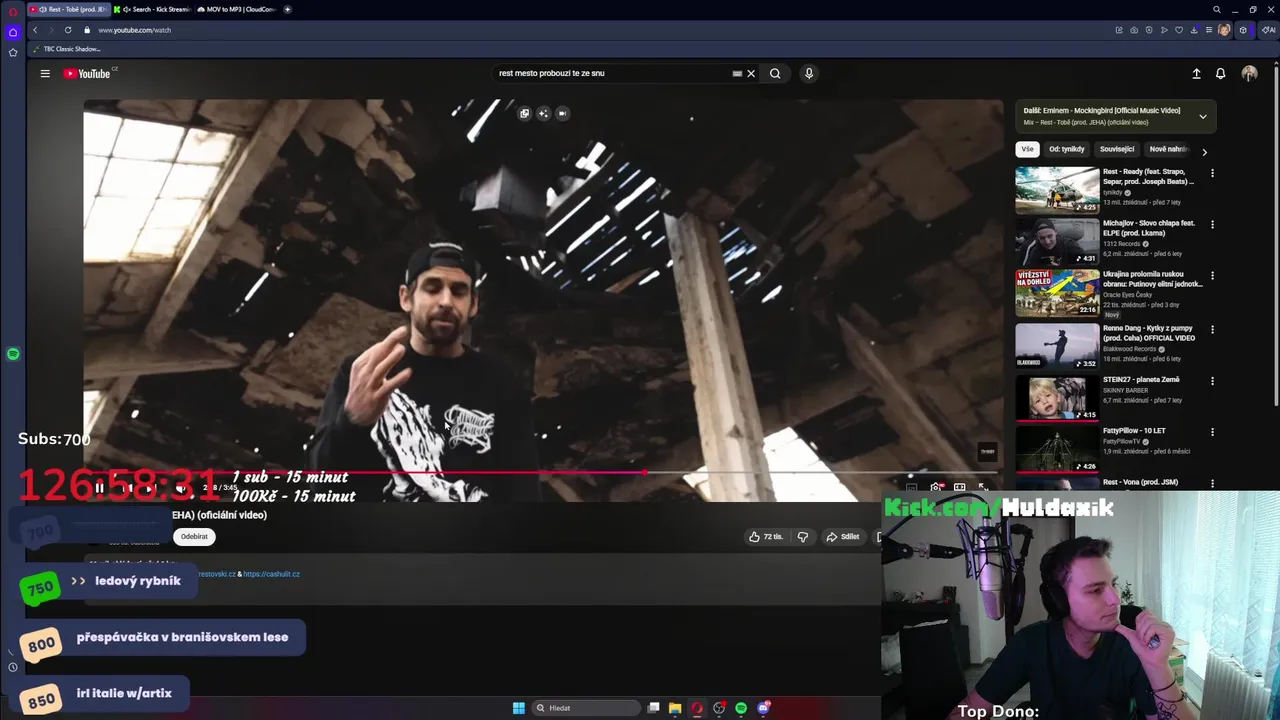Open 'Renne Dang - Kytky z pumpy' title
Viewport: 1280px width, 720px height.
click(x=1150, y=332)
